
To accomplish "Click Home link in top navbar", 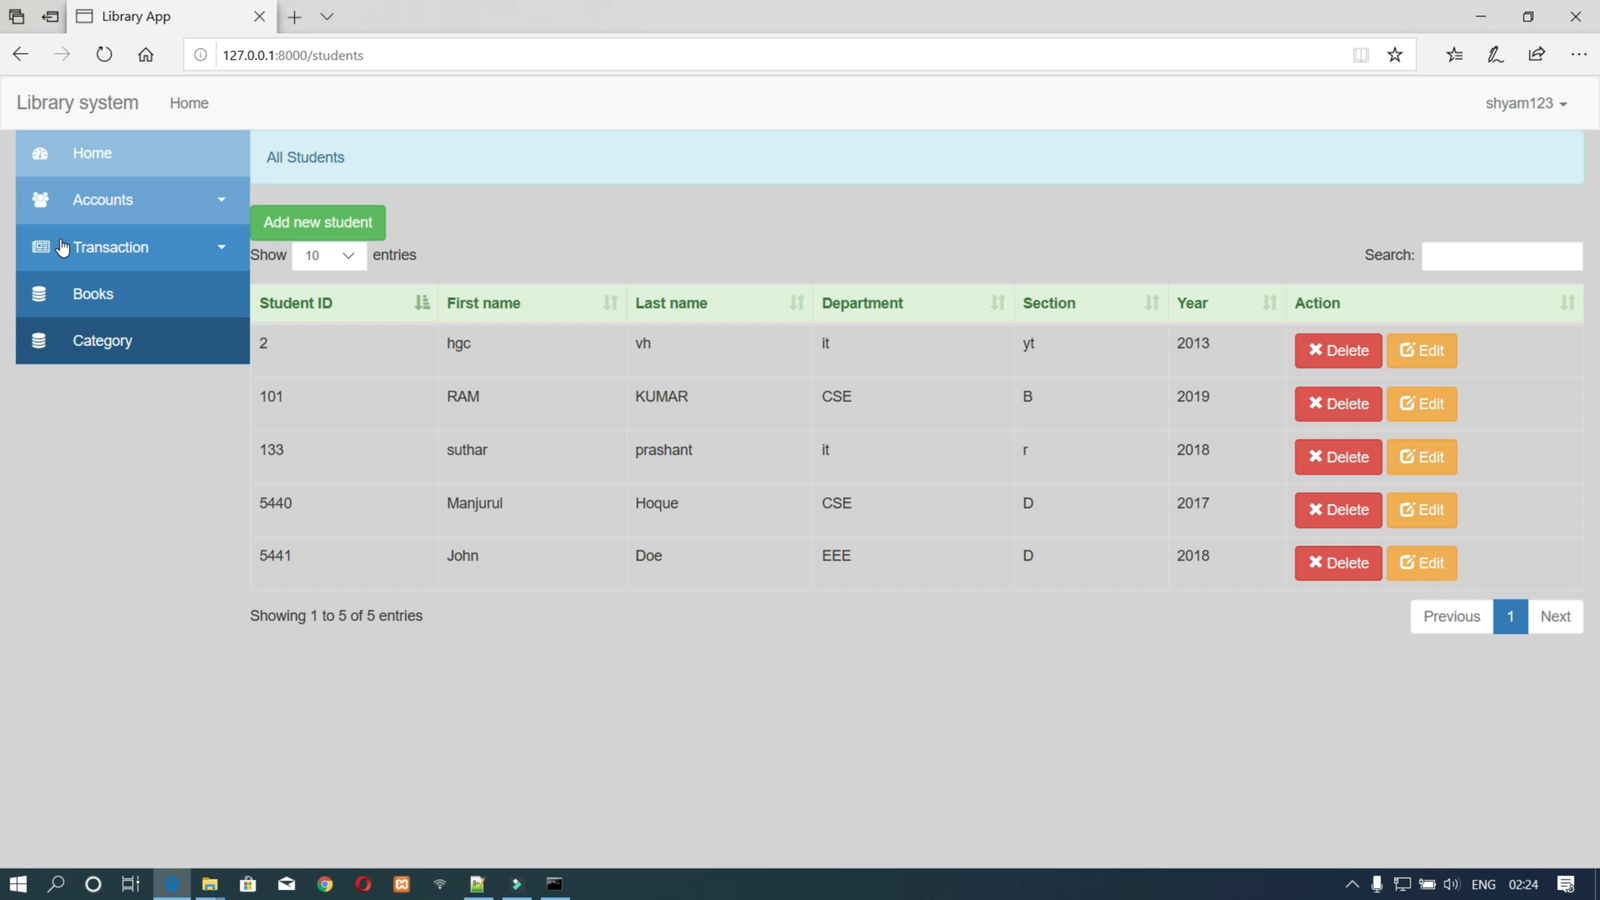I will [x=189, y=103].
